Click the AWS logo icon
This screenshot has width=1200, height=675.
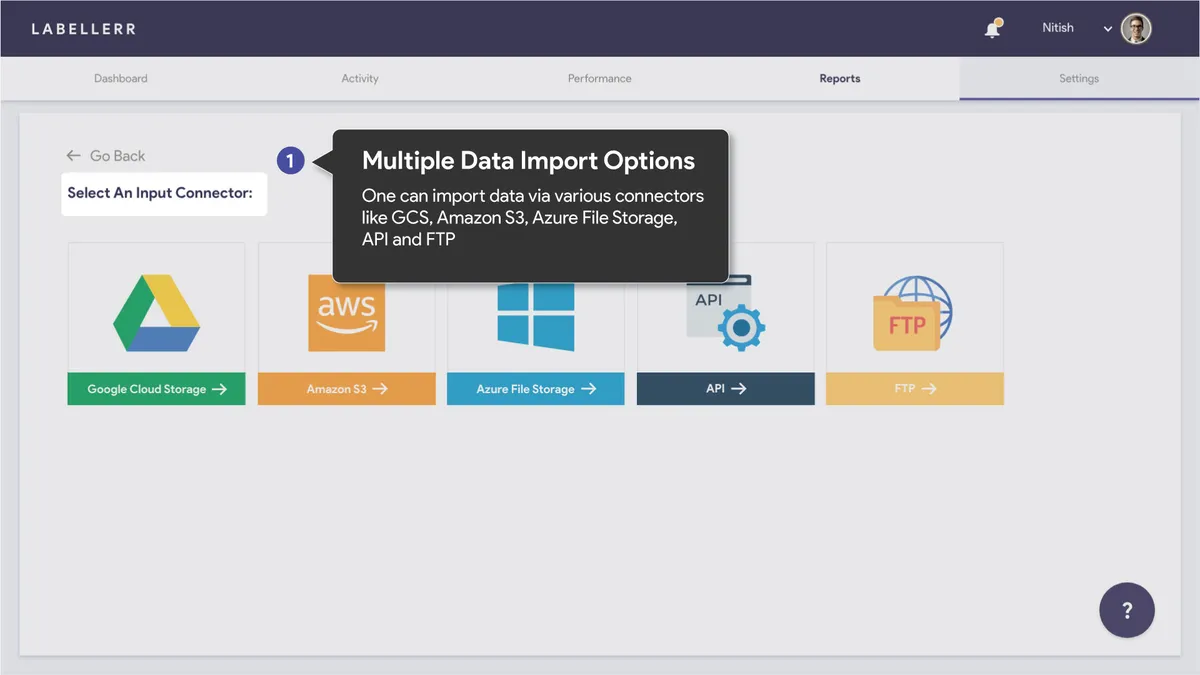click(x=346, y=312)
